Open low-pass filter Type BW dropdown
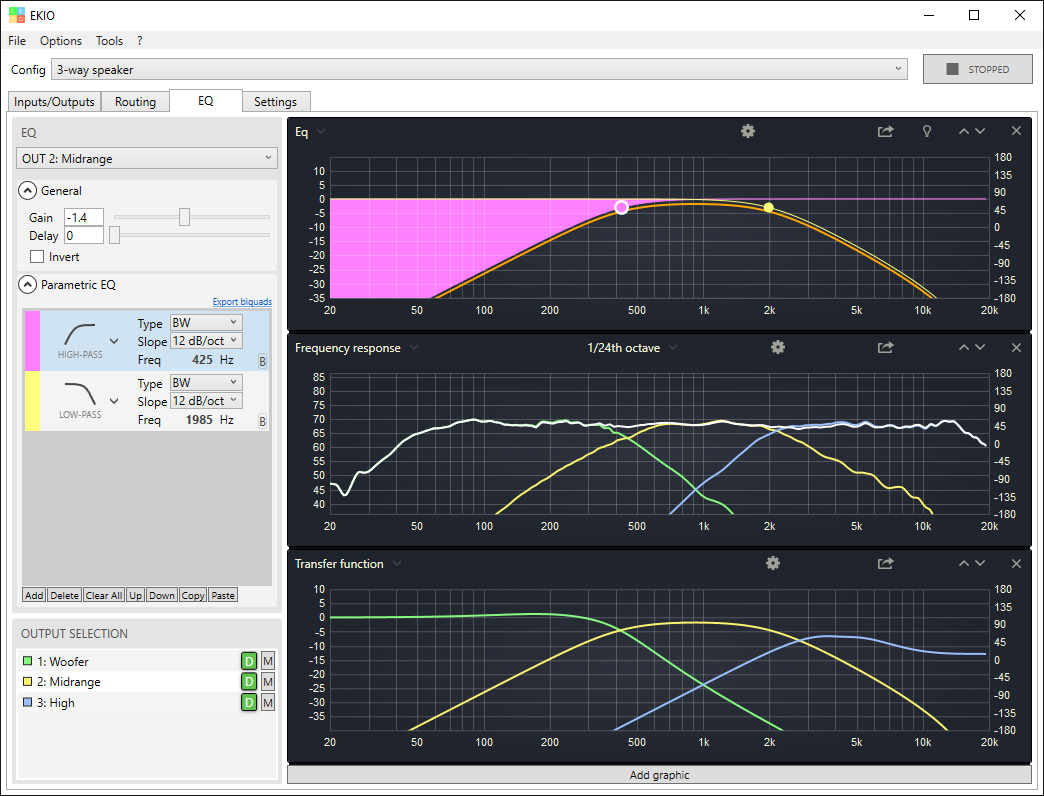Image resolution: width=1044 pixels, height=796 pixels. pos(206,383)
